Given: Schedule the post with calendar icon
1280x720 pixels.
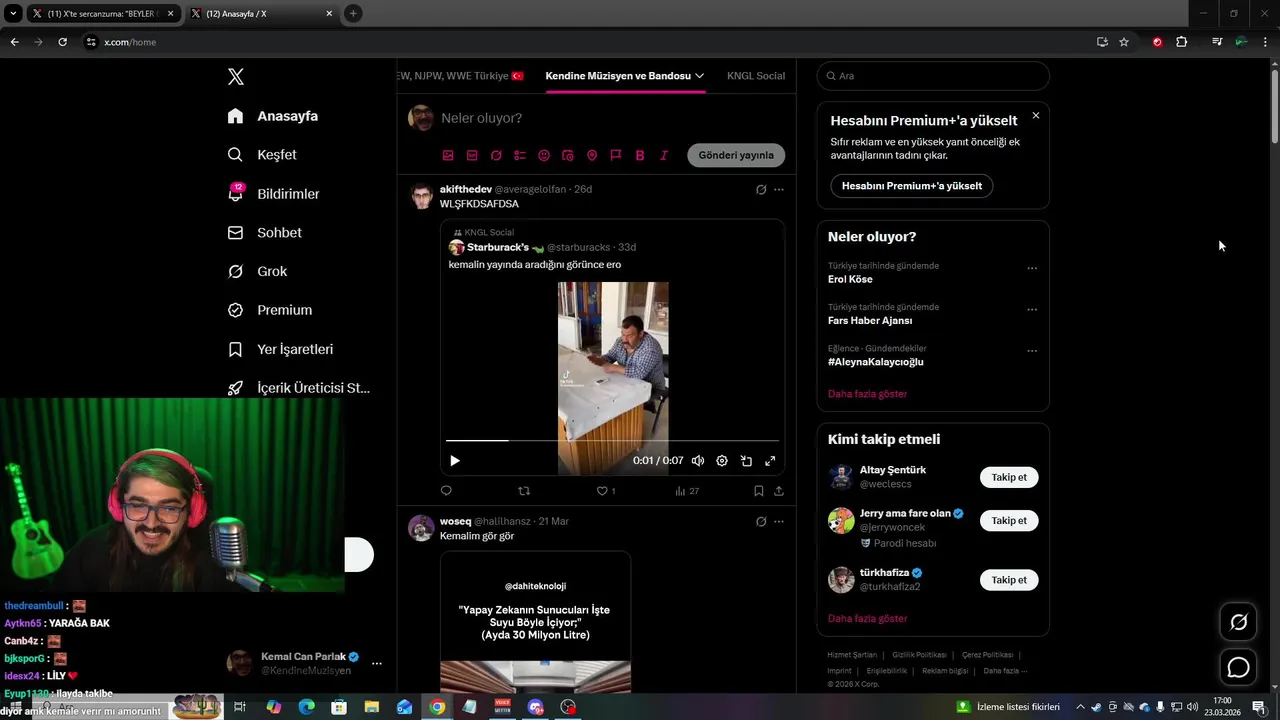Looking at the screenshot, I should tap(568, 155).
